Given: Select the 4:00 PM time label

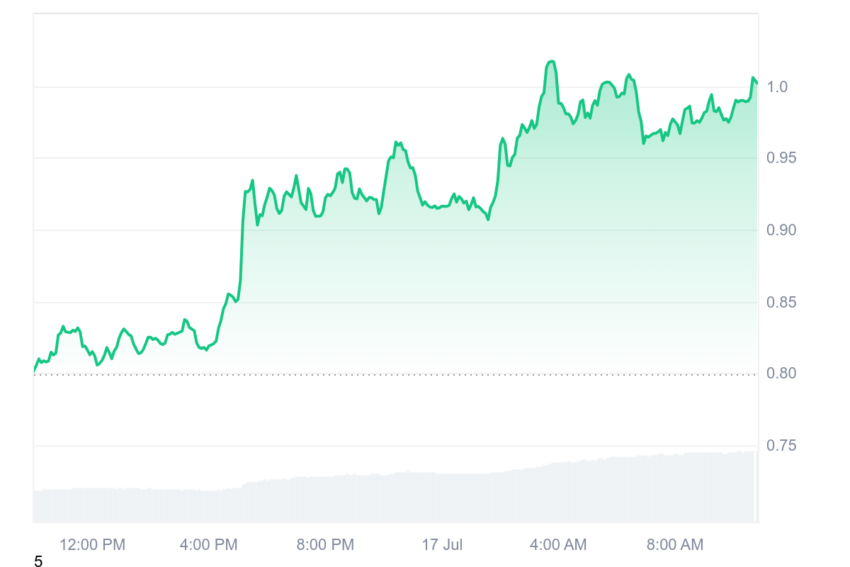Looking at the screenshot, I should [209, 544].
